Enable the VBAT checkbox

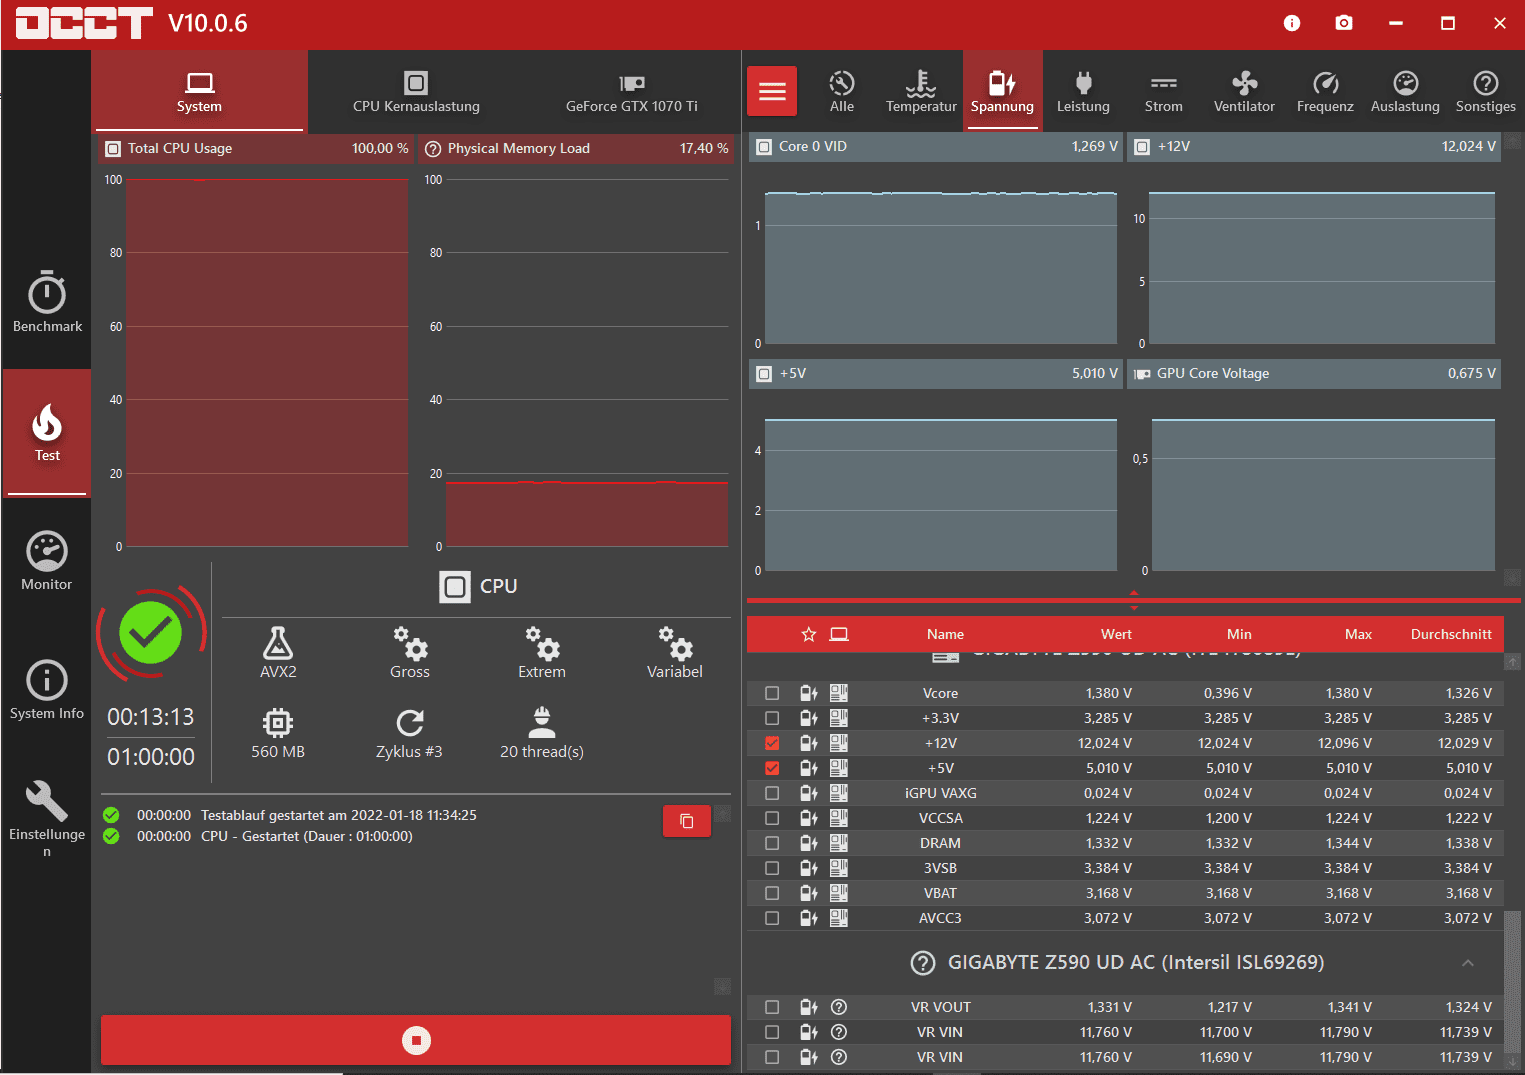point(772,893)
